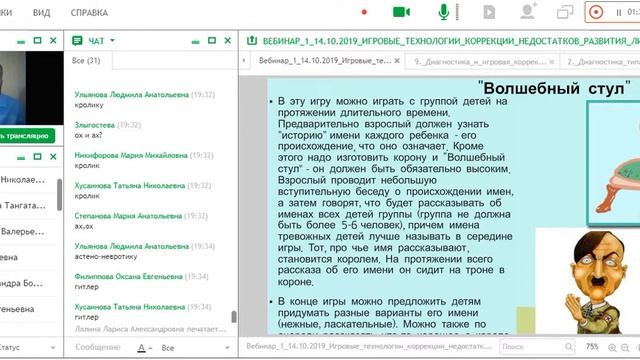Open the media file playback icon
This screenshot has width=640, height=360.
489,12
